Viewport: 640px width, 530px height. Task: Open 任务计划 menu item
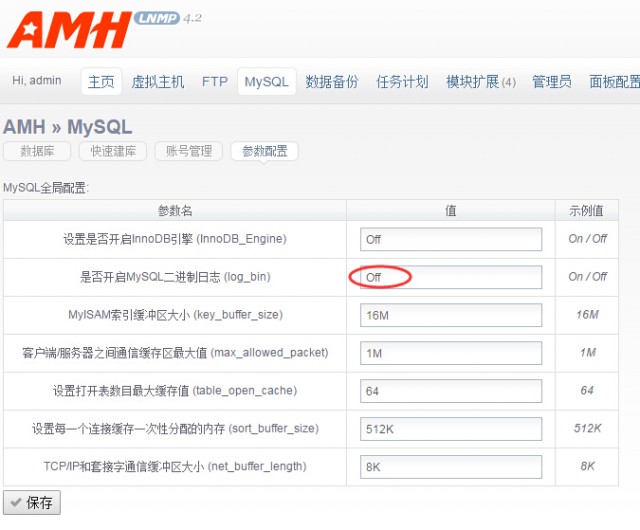pos(402,82)
